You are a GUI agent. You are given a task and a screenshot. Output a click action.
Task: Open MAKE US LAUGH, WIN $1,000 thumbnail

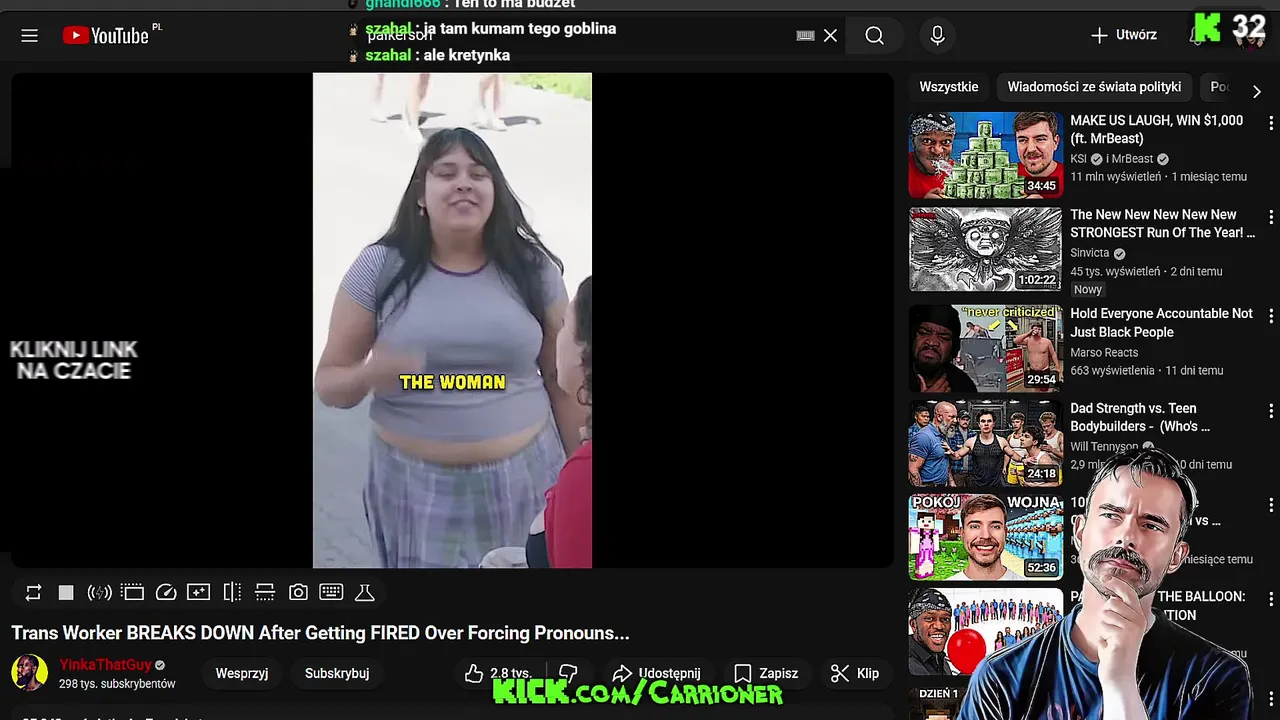(985, 155)
